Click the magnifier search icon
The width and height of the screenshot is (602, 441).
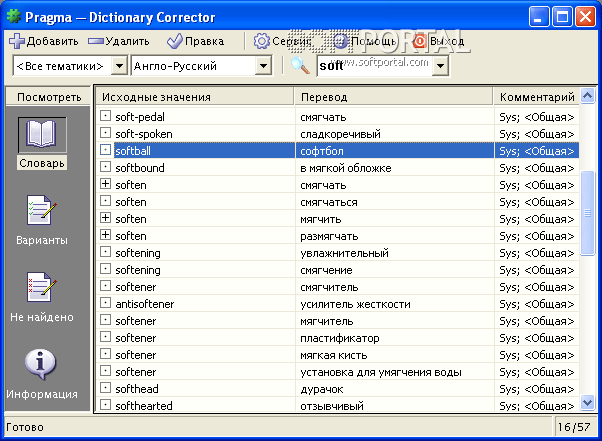(x=300, y=66)
